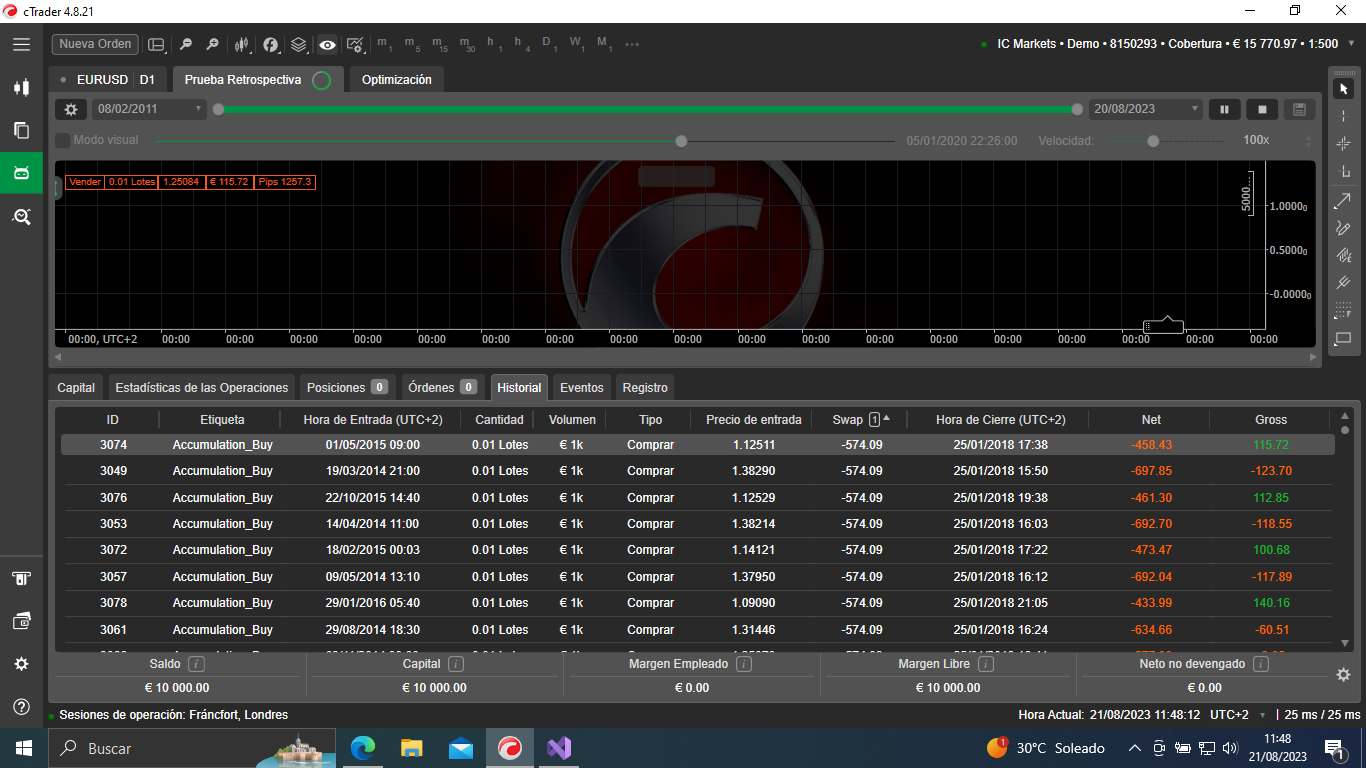Open the Automate robot section in sidebar
The height and width of the screenshot is (768, 1366).
21,173
